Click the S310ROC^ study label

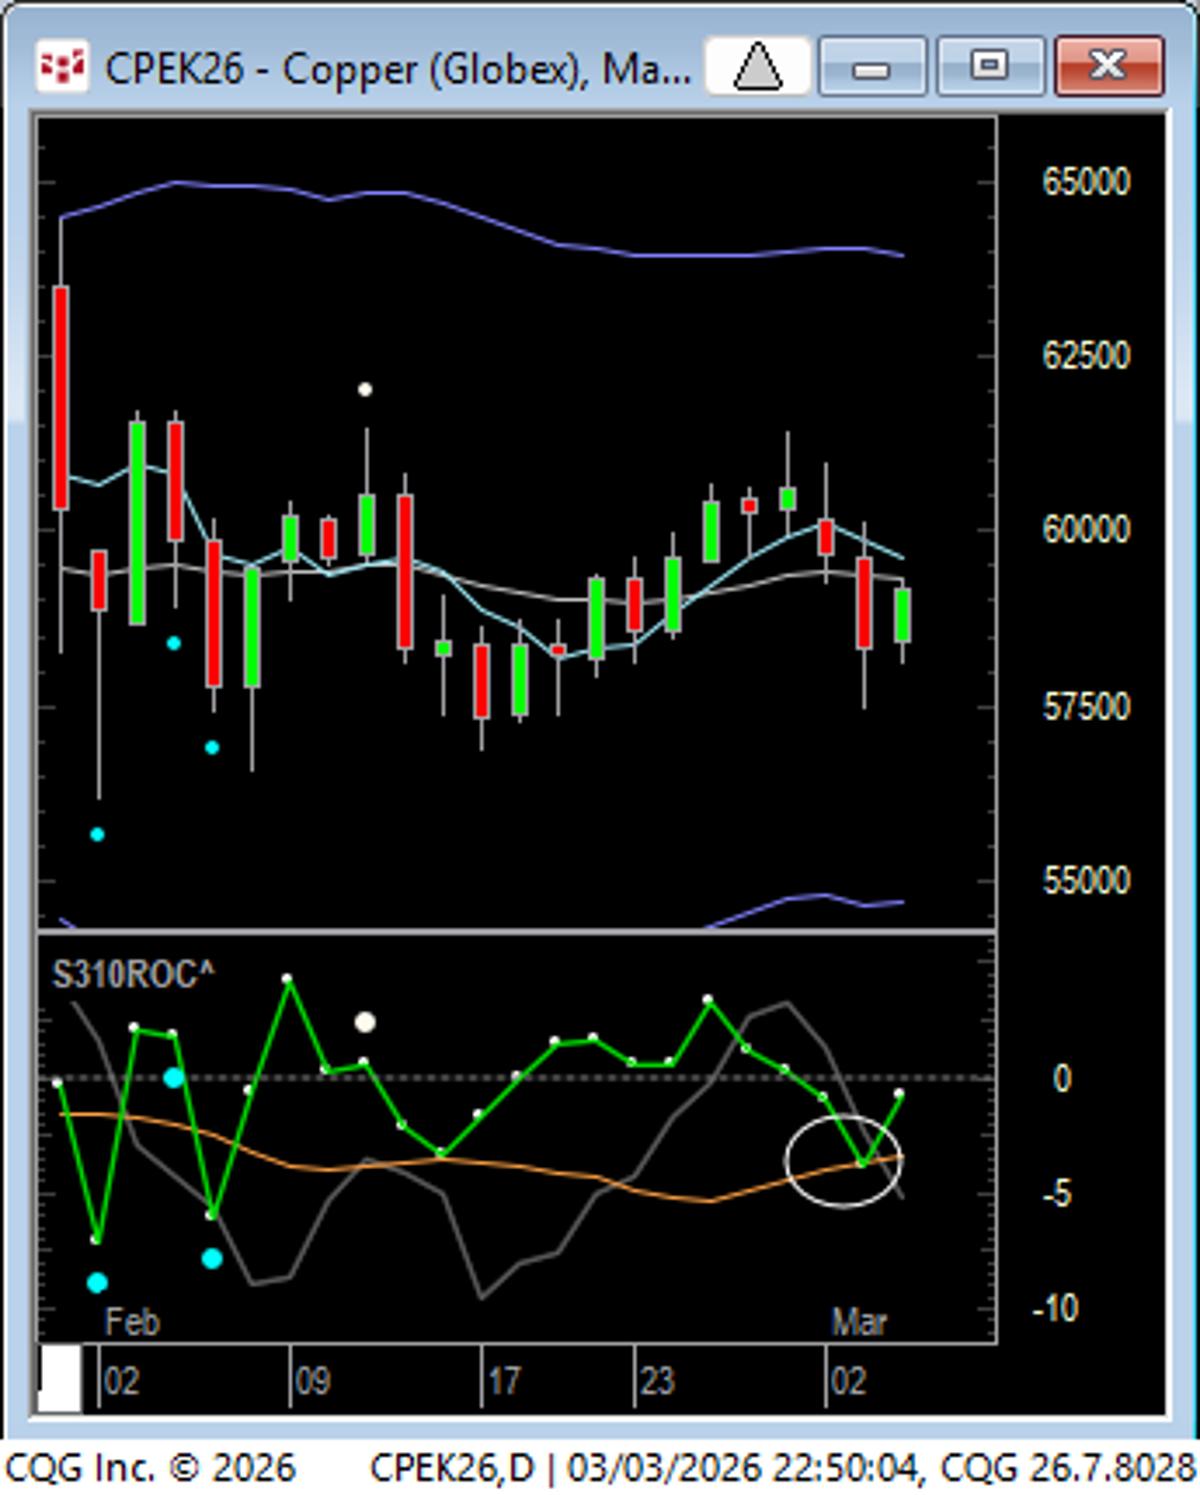[133, 974]
